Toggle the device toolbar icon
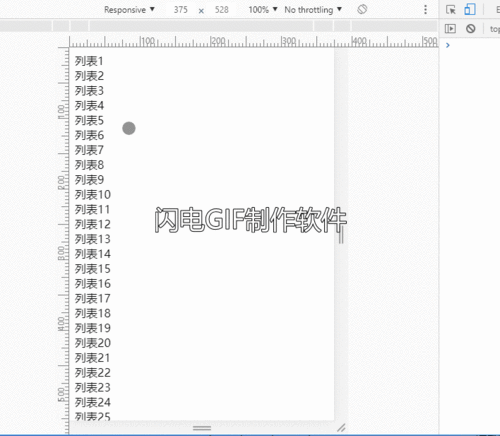The width and height of the screenshot is (500, 436). pyautogui.click(x=470, y=9)
